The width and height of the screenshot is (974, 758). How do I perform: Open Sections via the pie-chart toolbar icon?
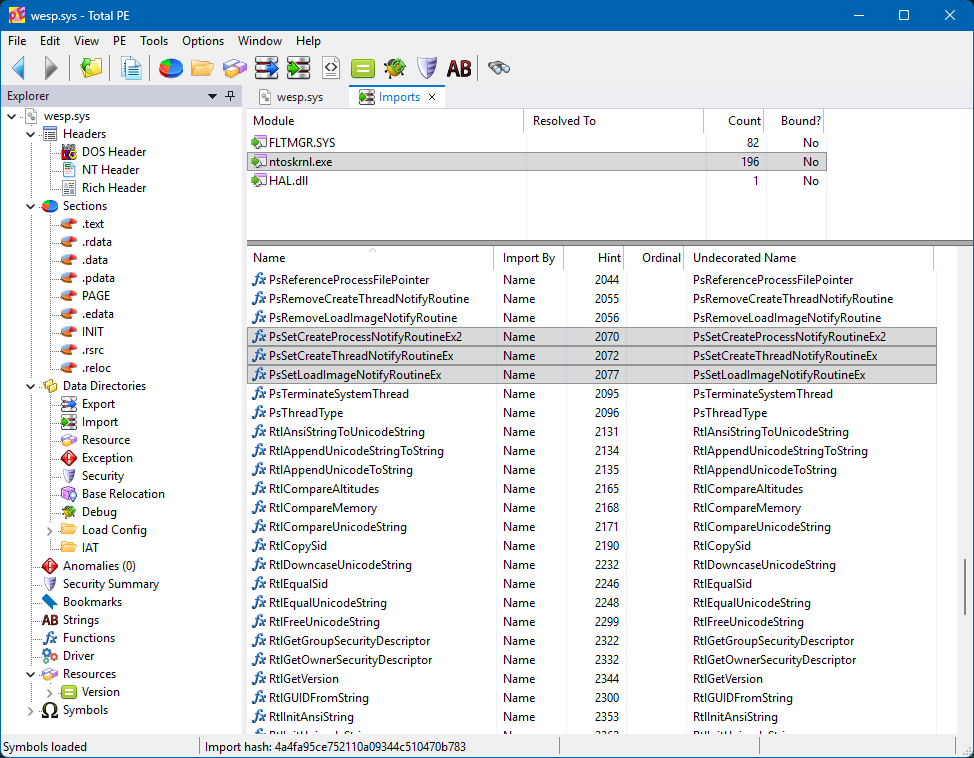click(170, 68)
